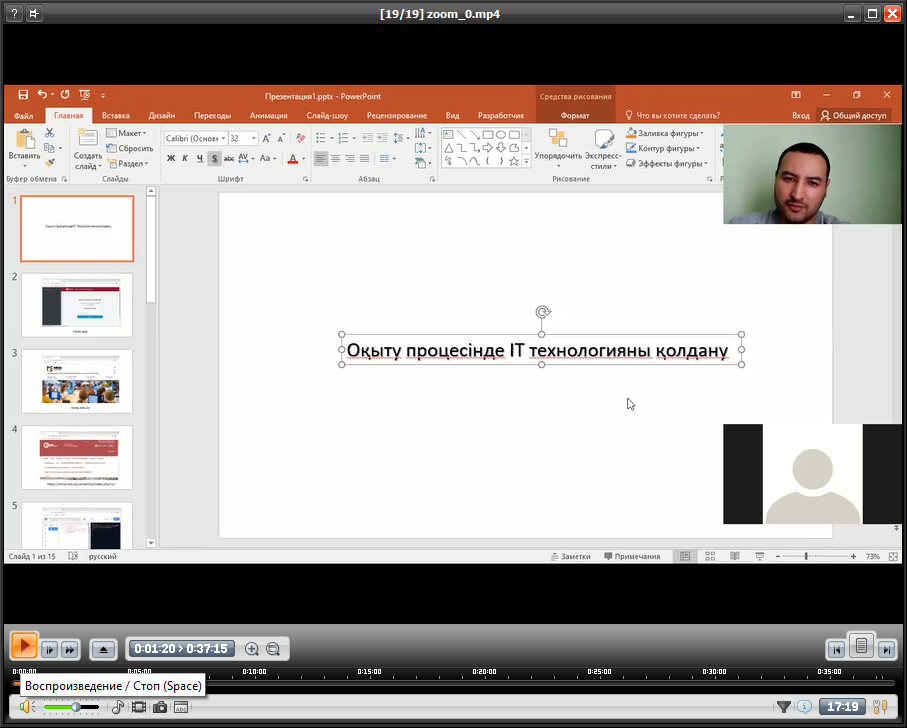This screenshot has width=907, height=728.
Task: Click the Заметки notes button in status bar
Action: tap(571, 556)
